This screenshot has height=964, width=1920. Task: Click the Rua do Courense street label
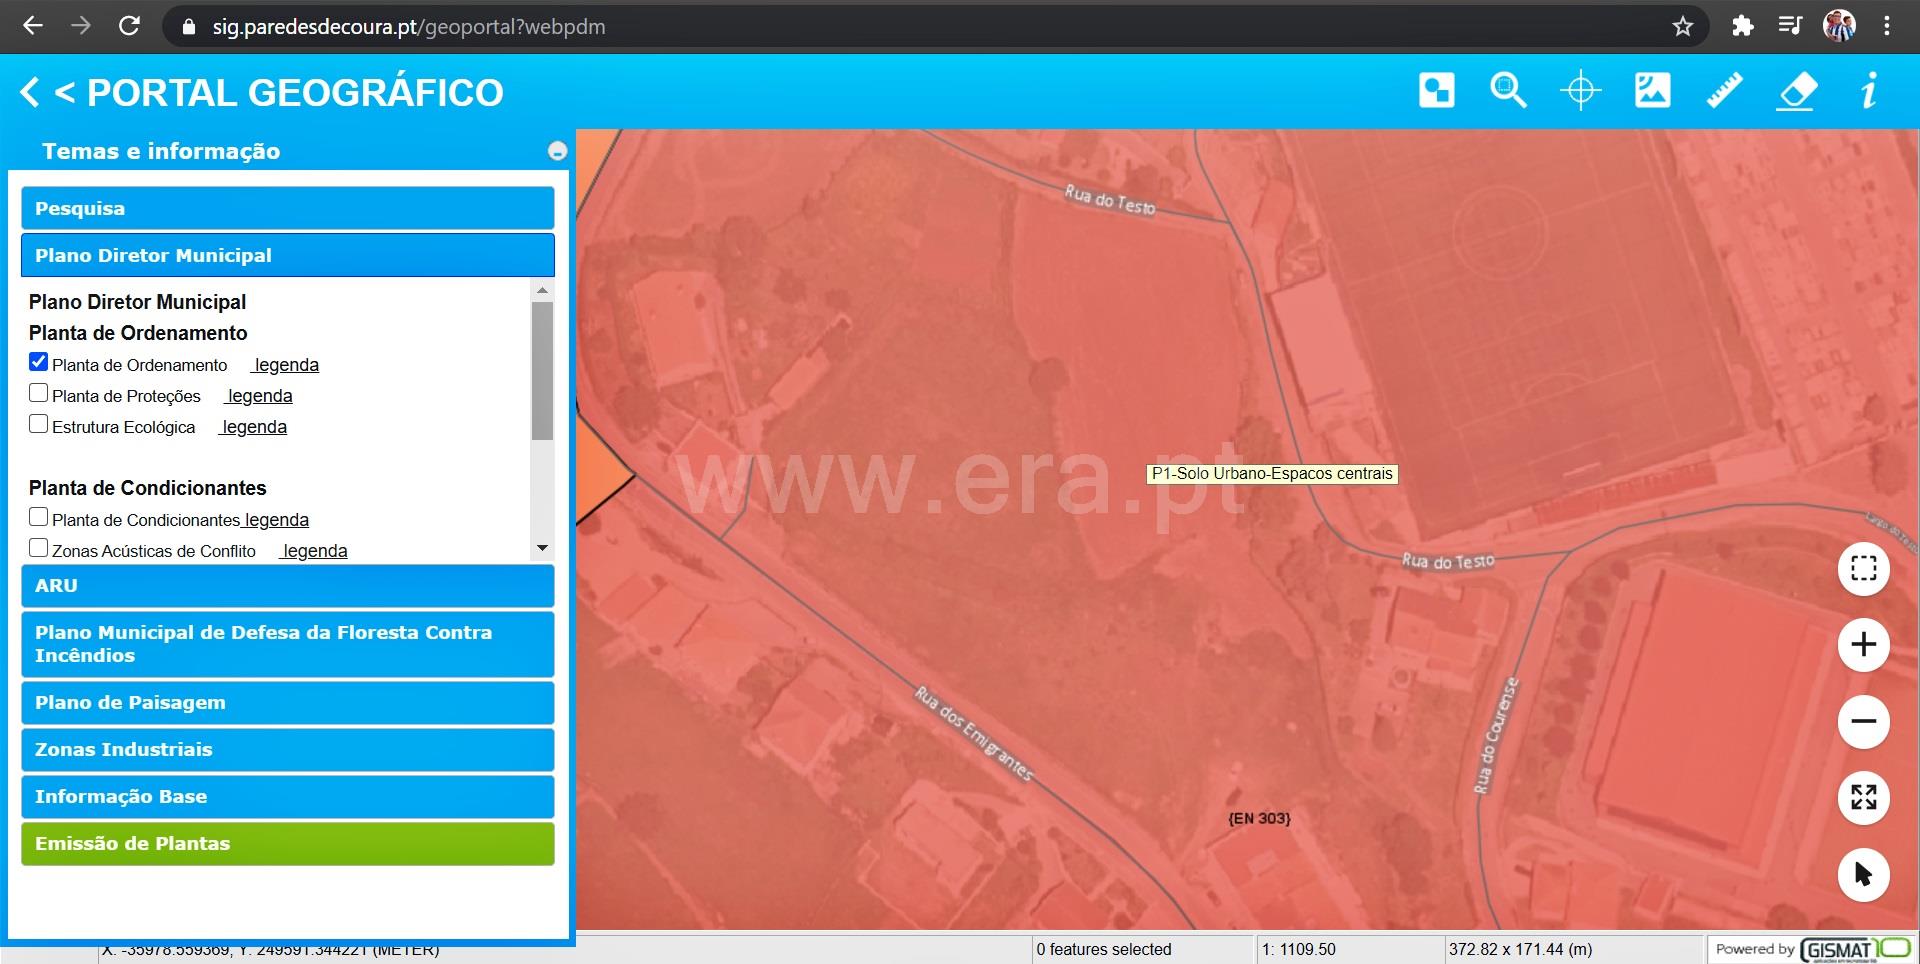[1496, 735]
